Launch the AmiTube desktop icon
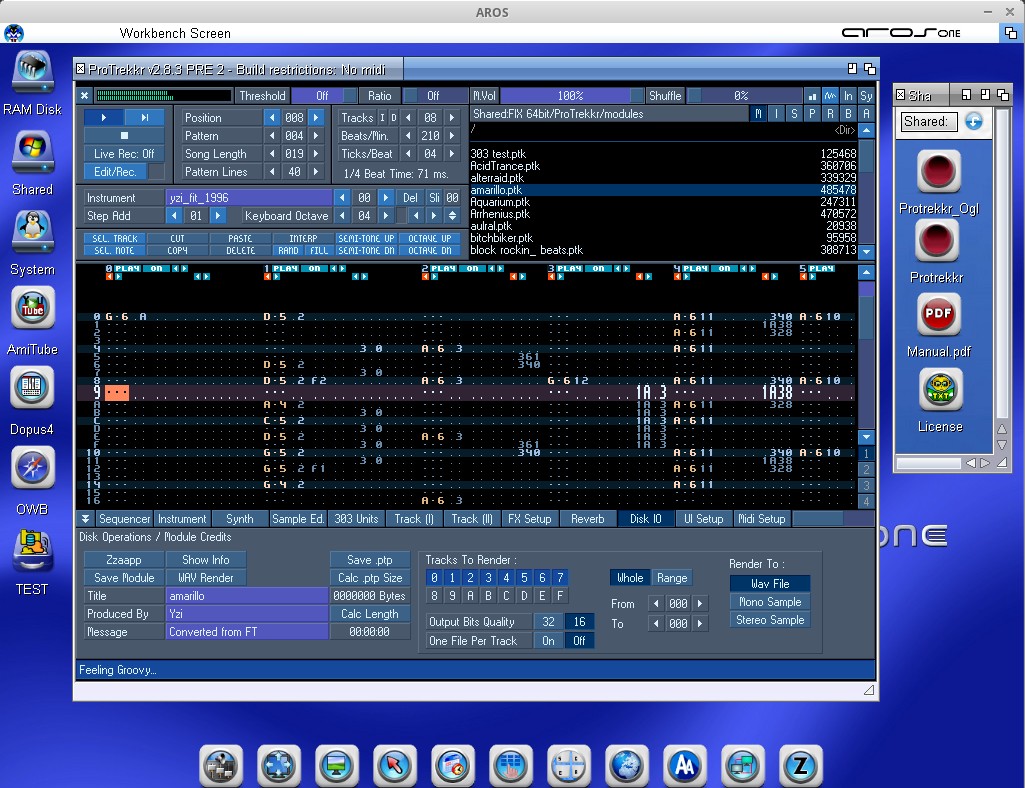 click(32, 308)
